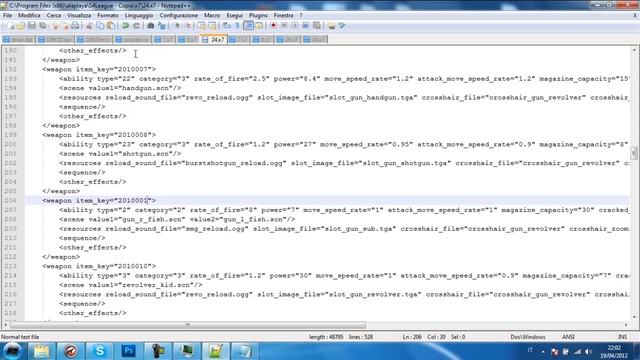Click the spell-check checkmark toolbar icon
This screenshot has width=640, height=360.
point(342,26)
